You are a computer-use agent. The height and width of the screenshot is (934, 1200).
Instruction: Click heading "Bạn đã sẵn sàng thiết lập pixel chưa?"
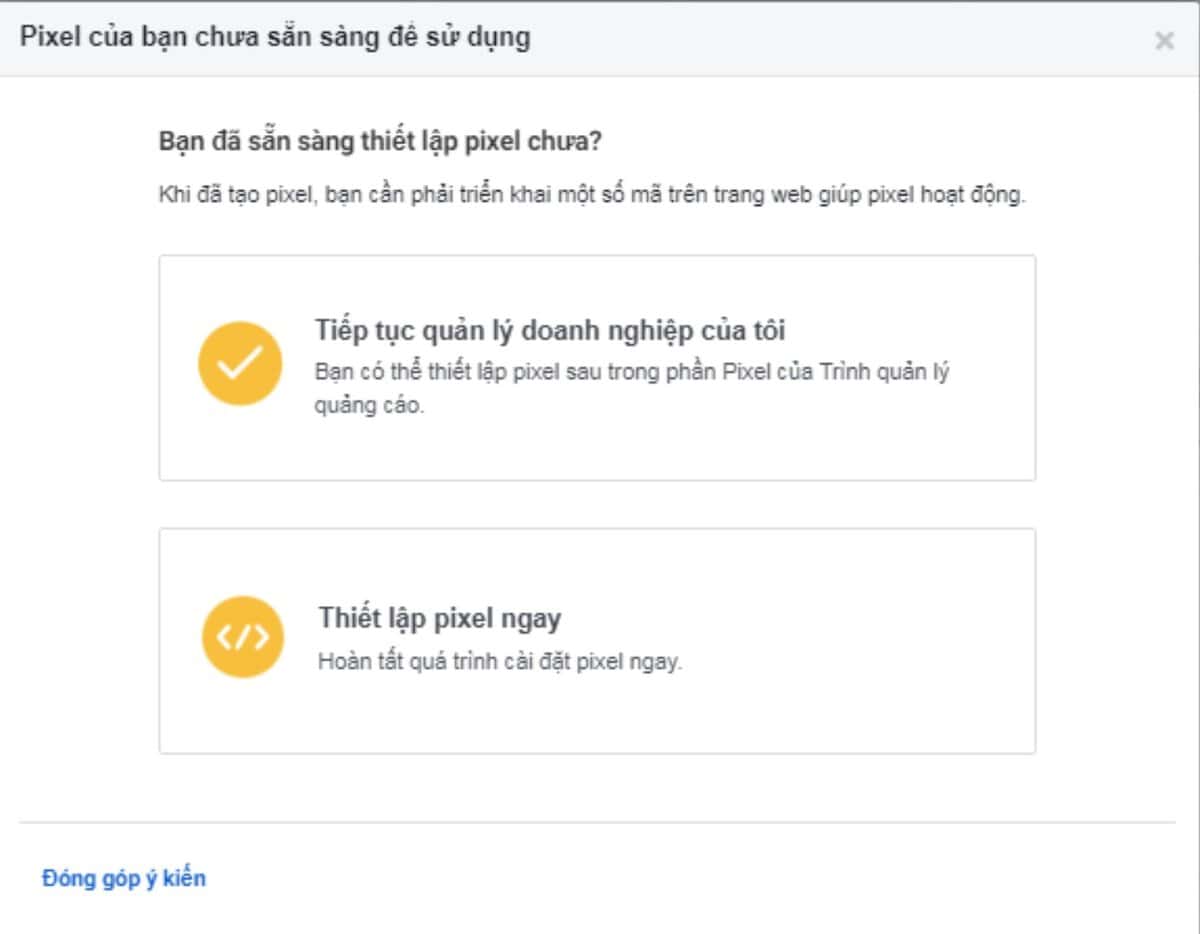380,141
